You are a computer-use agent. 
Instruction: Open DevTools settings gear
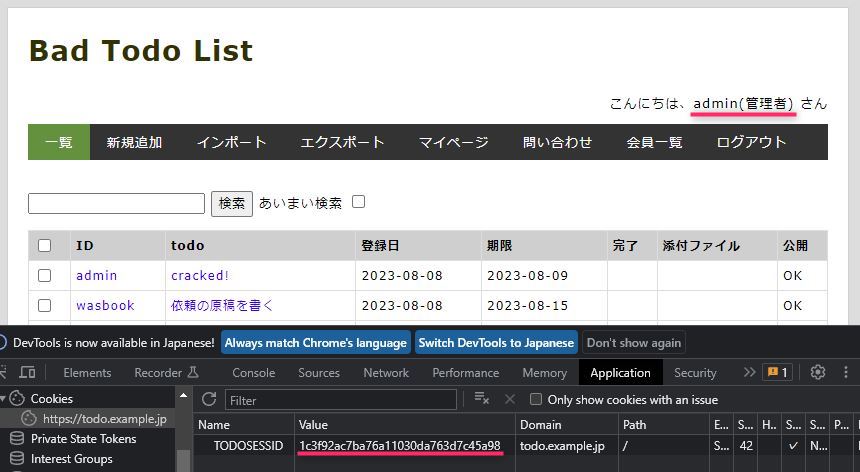coord(818,372)
